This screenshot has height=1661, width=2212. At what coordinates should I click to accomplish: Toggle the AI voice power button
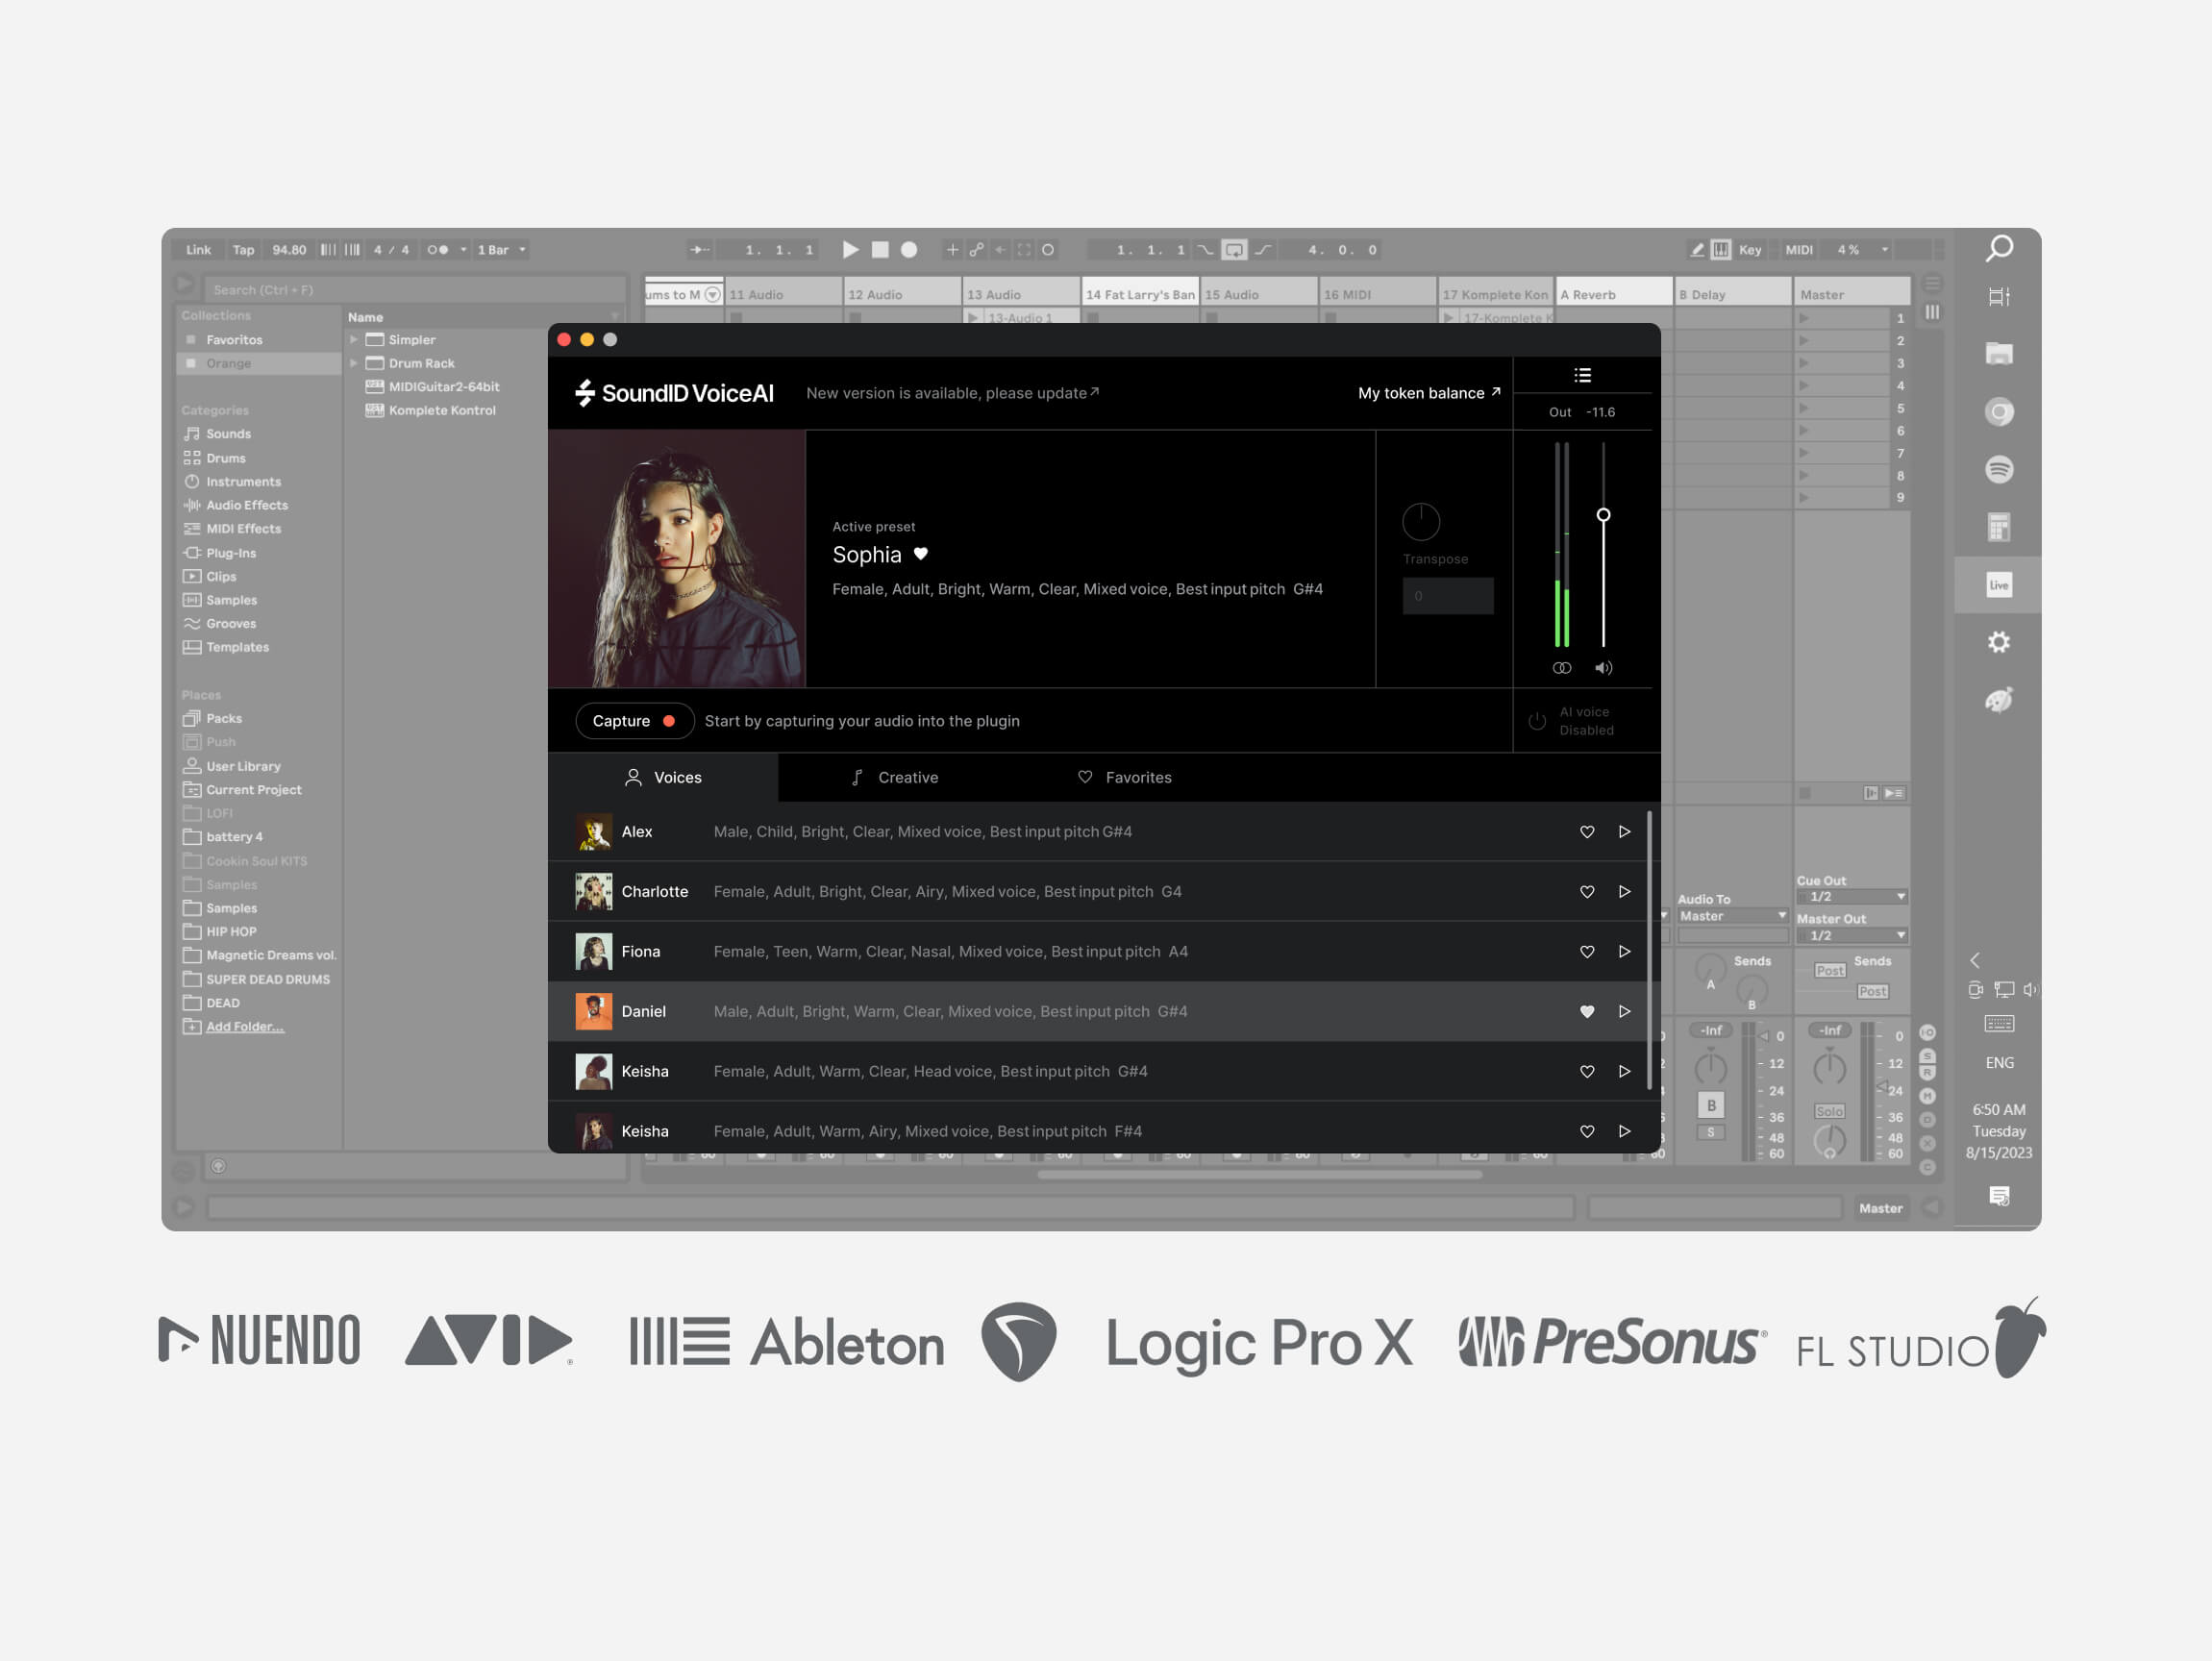[1537, 721]
